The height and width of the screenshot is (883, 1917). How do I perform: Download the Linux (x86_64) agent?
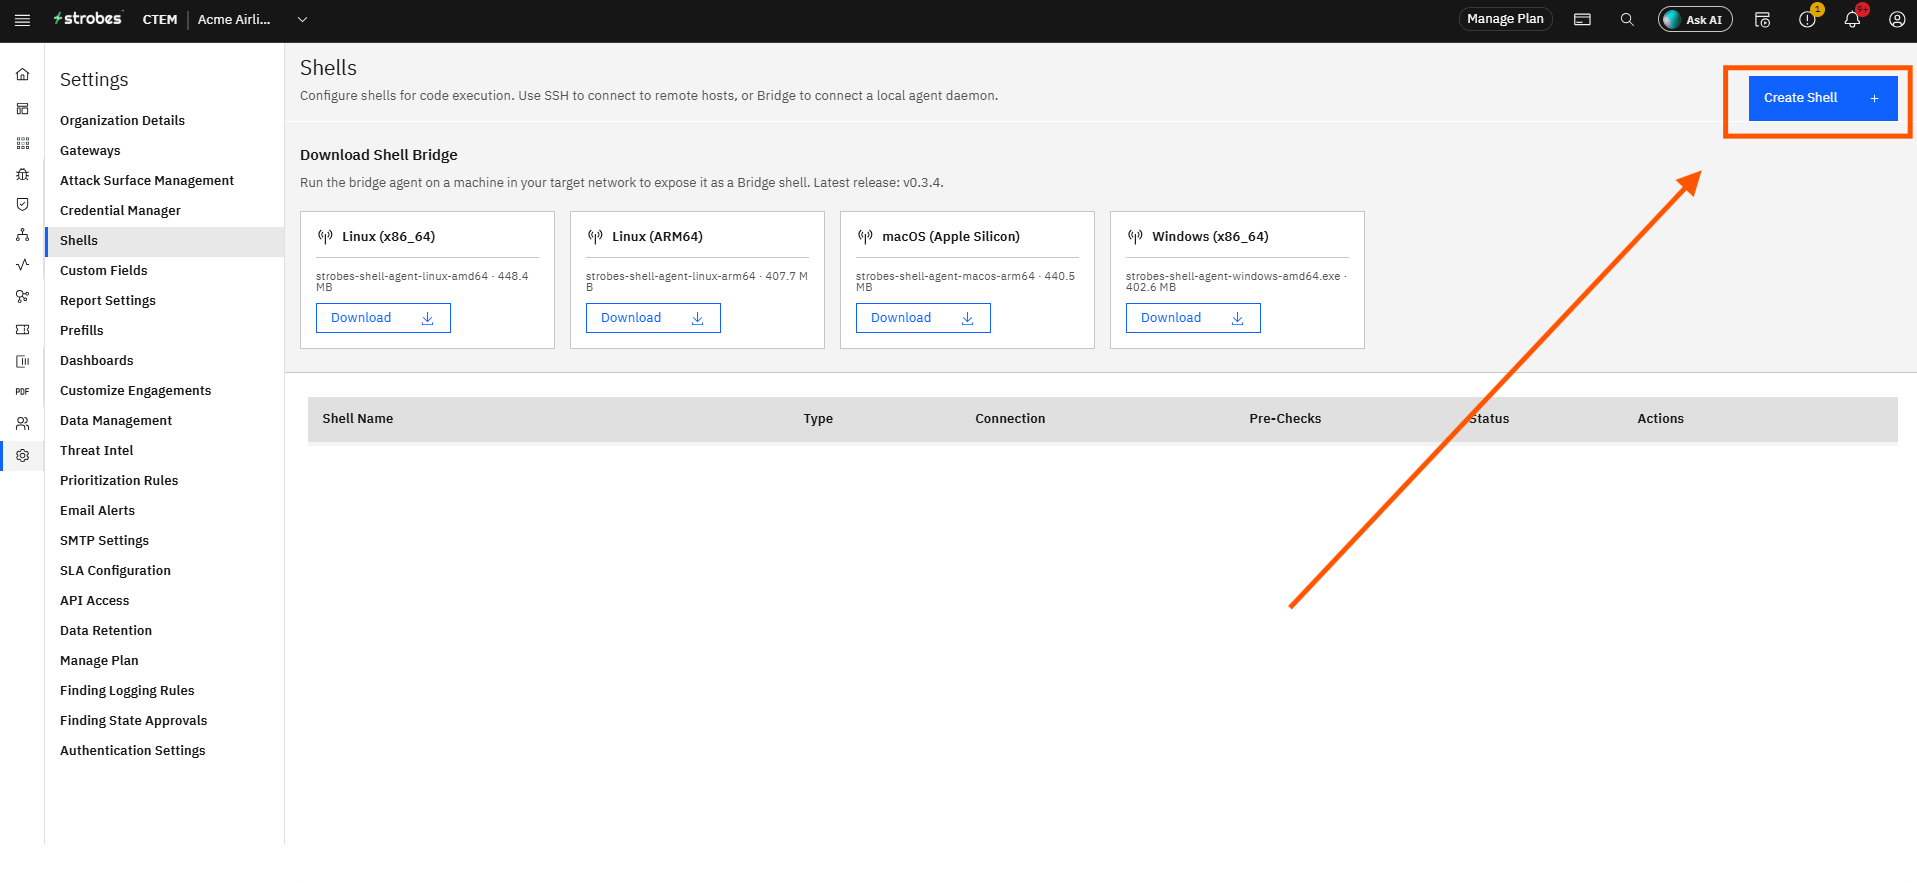click(383, 318)
